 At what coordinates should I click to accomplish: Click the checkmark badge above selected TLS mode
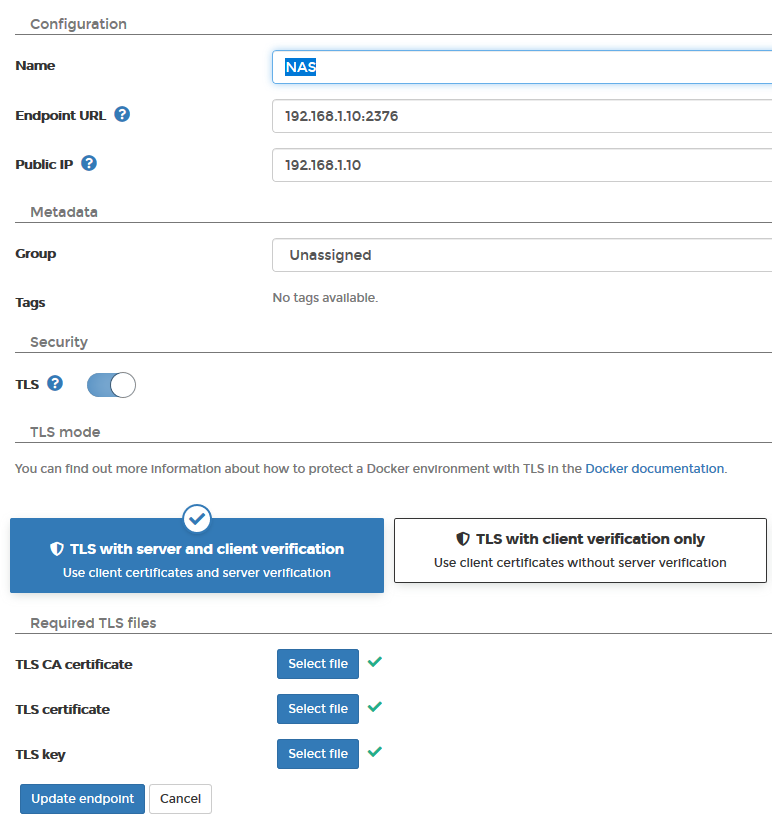(197, 518)
